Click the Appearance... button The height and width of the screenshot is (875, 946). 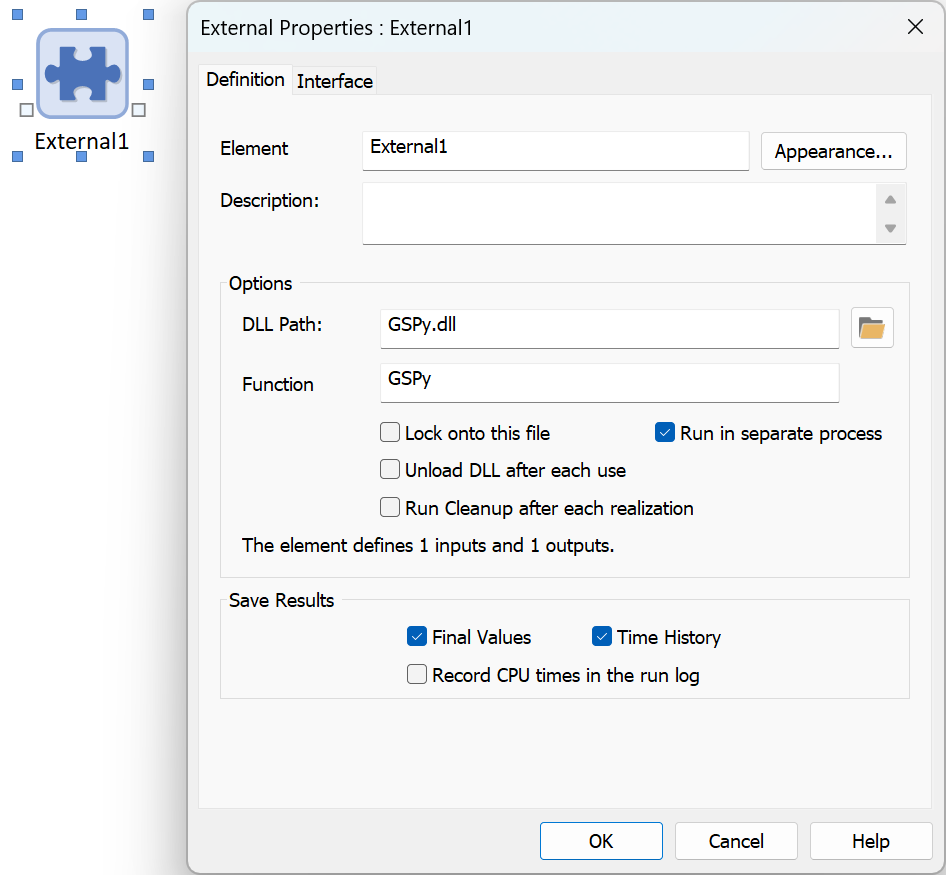[833, 151]
